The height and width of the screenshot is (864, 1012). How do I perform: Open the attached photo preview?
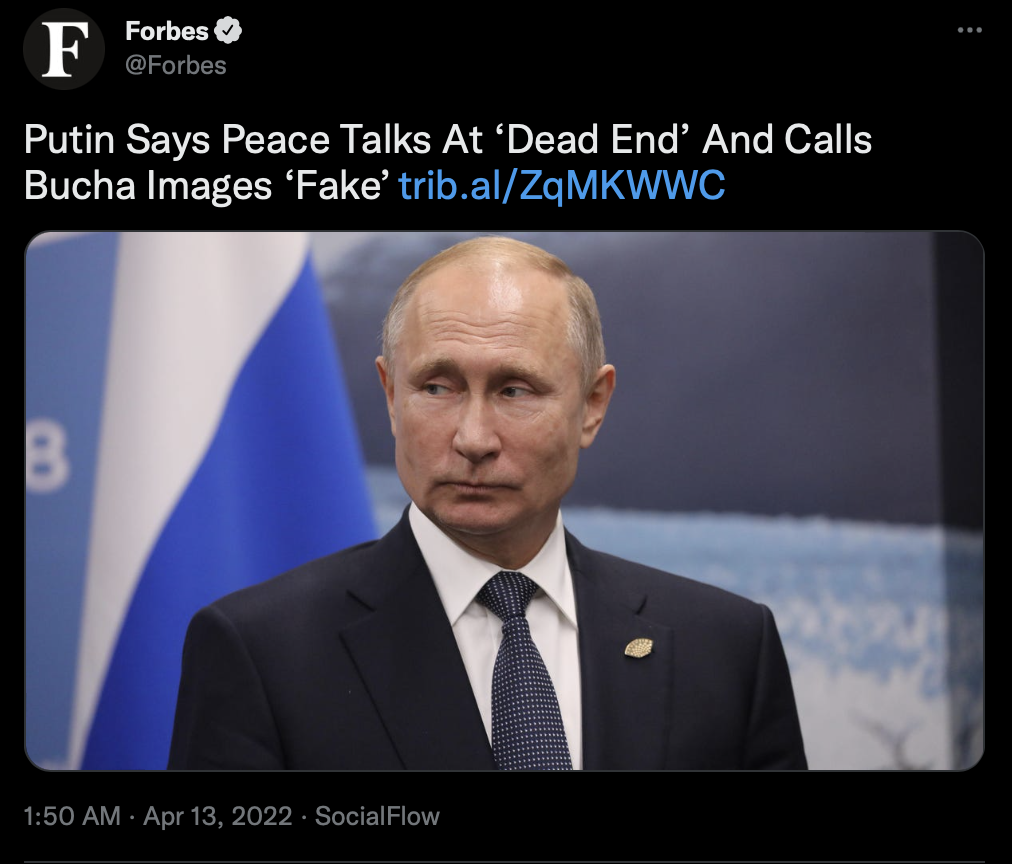click(504, 501)
